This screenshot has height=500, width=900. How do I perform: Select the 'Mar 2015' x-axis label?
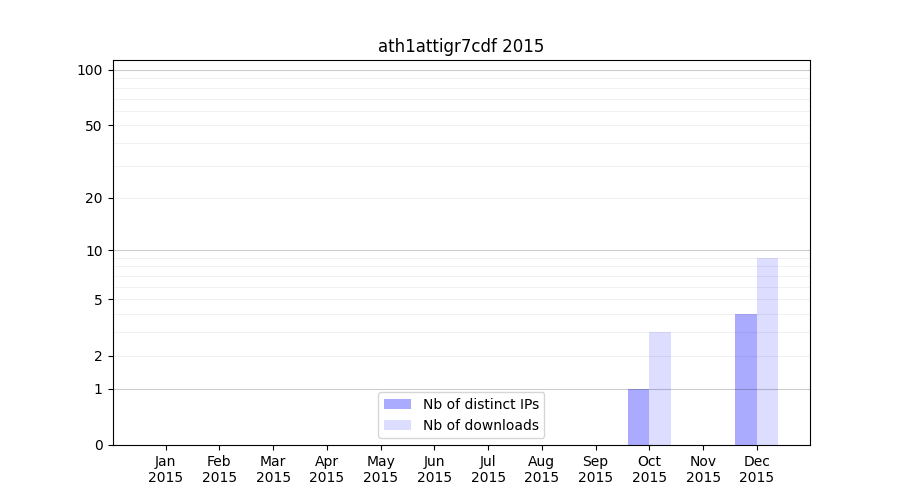[273, 469]
